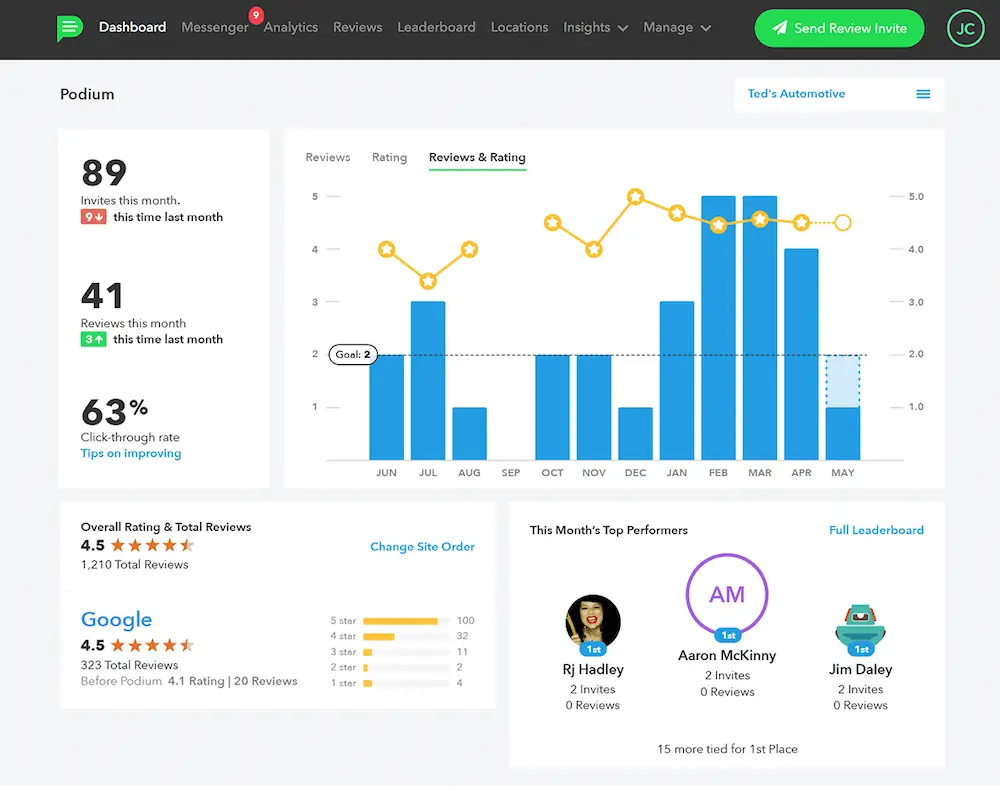Click the 1 star rating distribution bar
The image size is (1000, 786).
407,683
